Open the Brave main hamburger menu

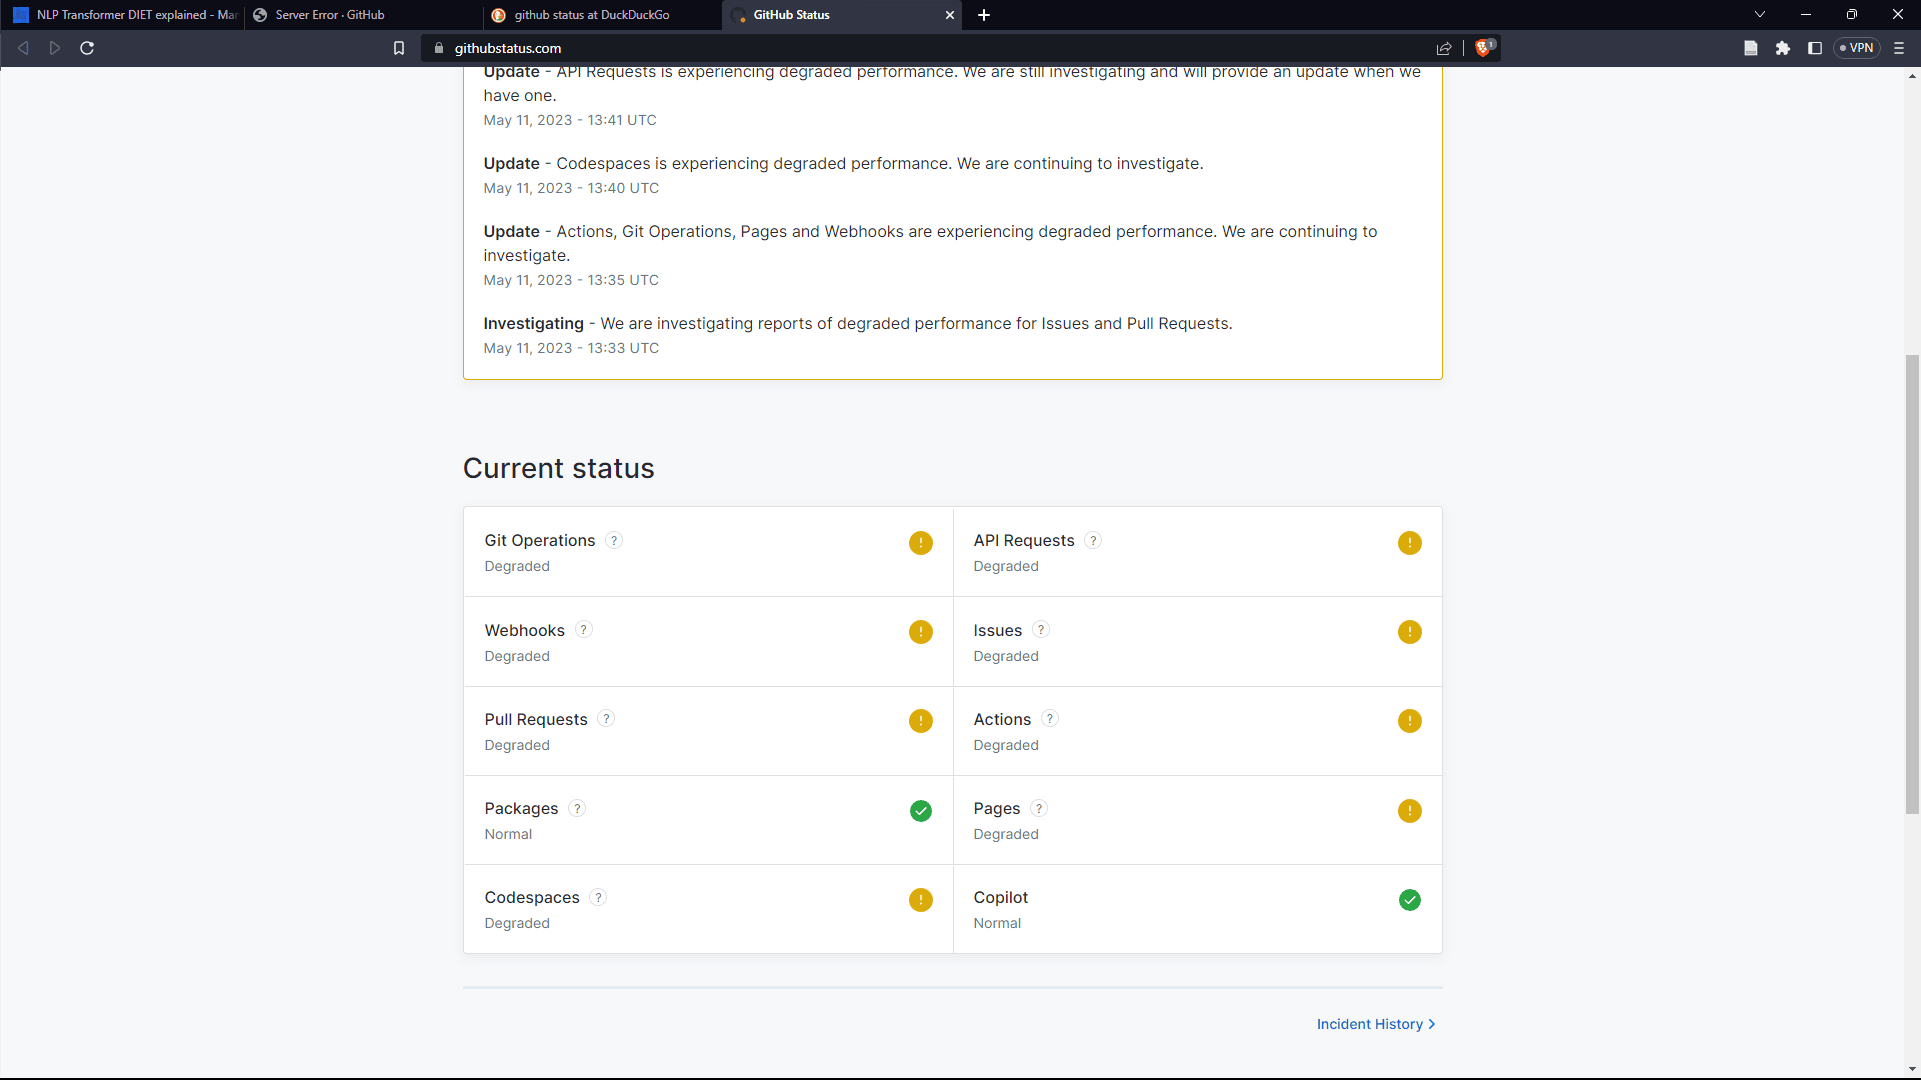click(1899, 48)
